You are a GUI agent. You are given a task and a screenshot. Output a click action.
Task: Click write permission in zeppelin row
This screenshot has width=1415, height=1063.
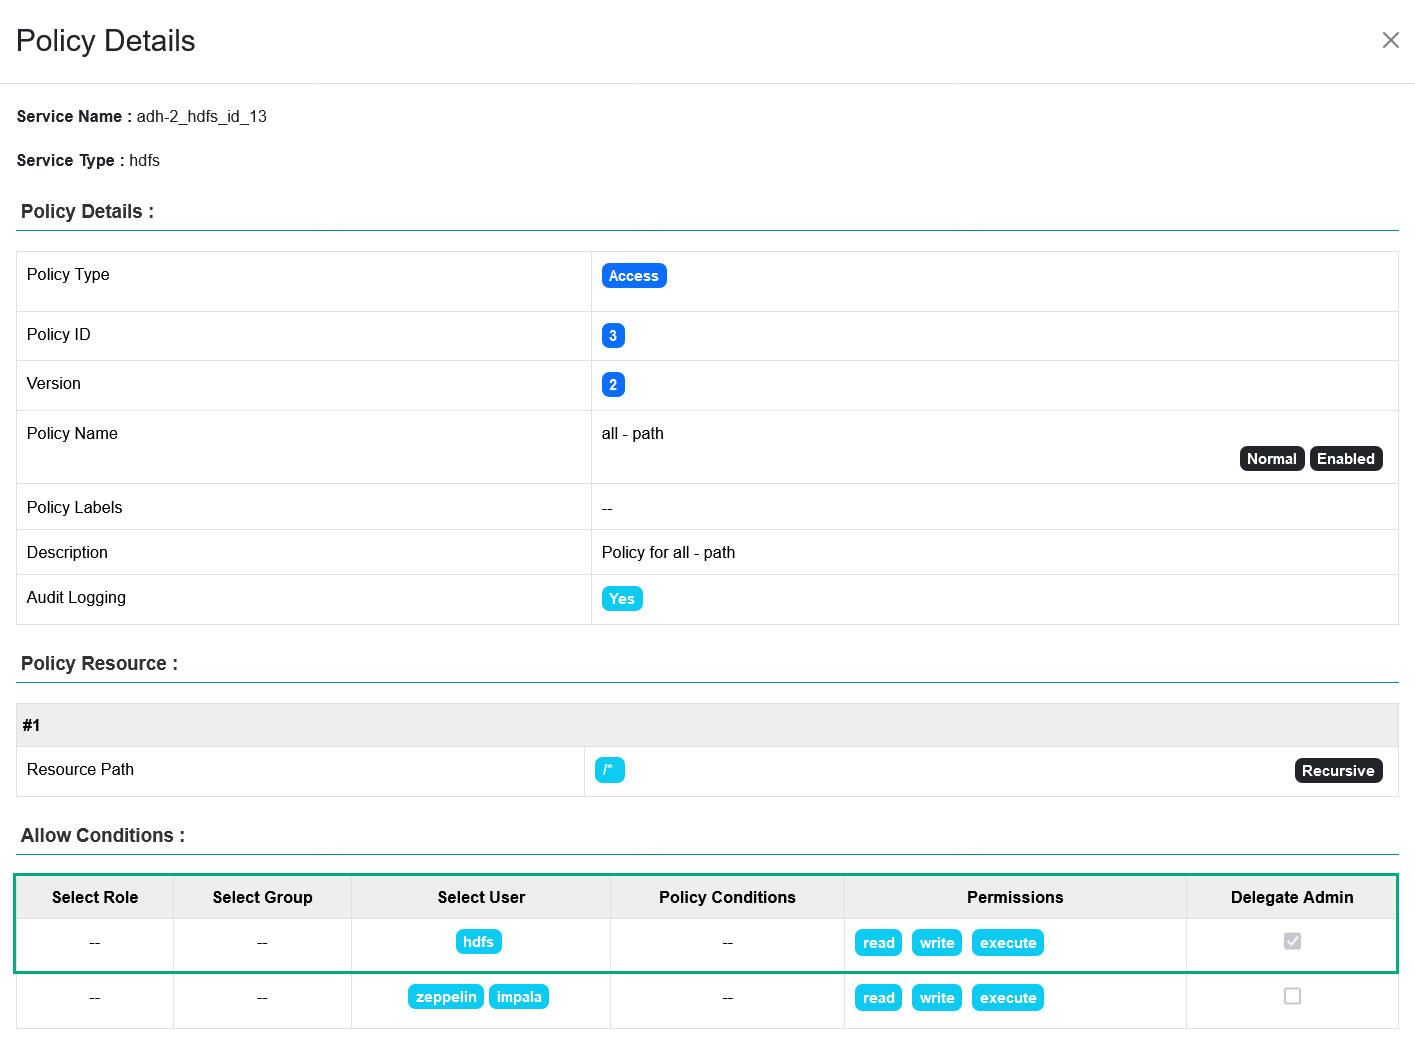coord(937,998)
